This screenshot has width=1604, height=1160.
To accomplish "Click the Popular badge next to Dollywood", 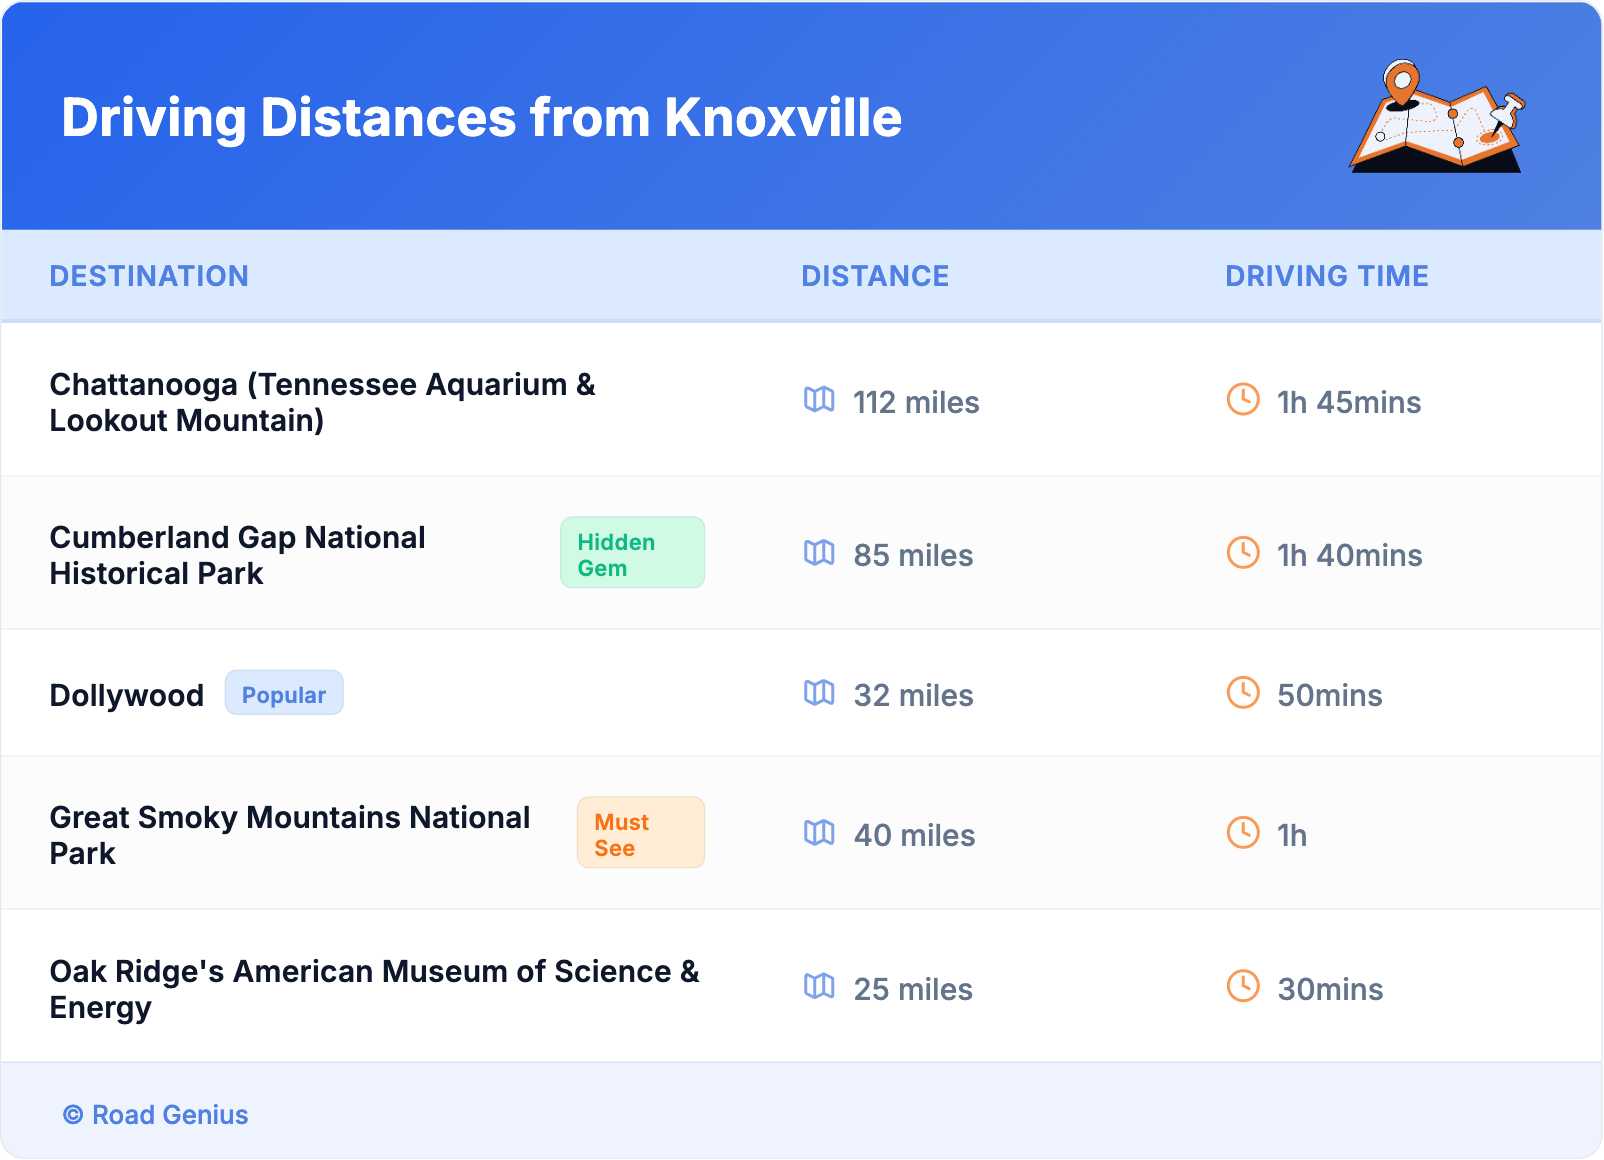I will (284, 694).
